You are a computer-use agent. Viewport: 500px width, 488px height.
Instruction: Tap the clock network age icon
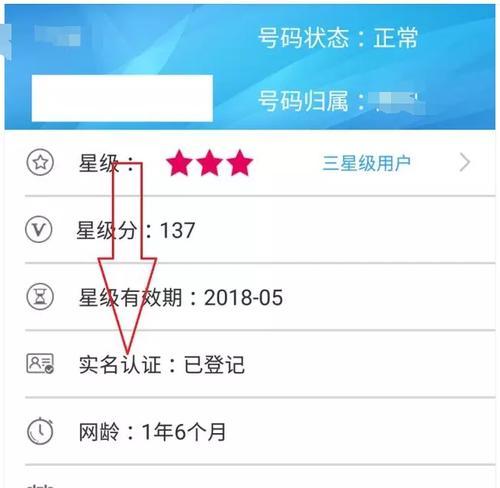[x=40, y=431]
